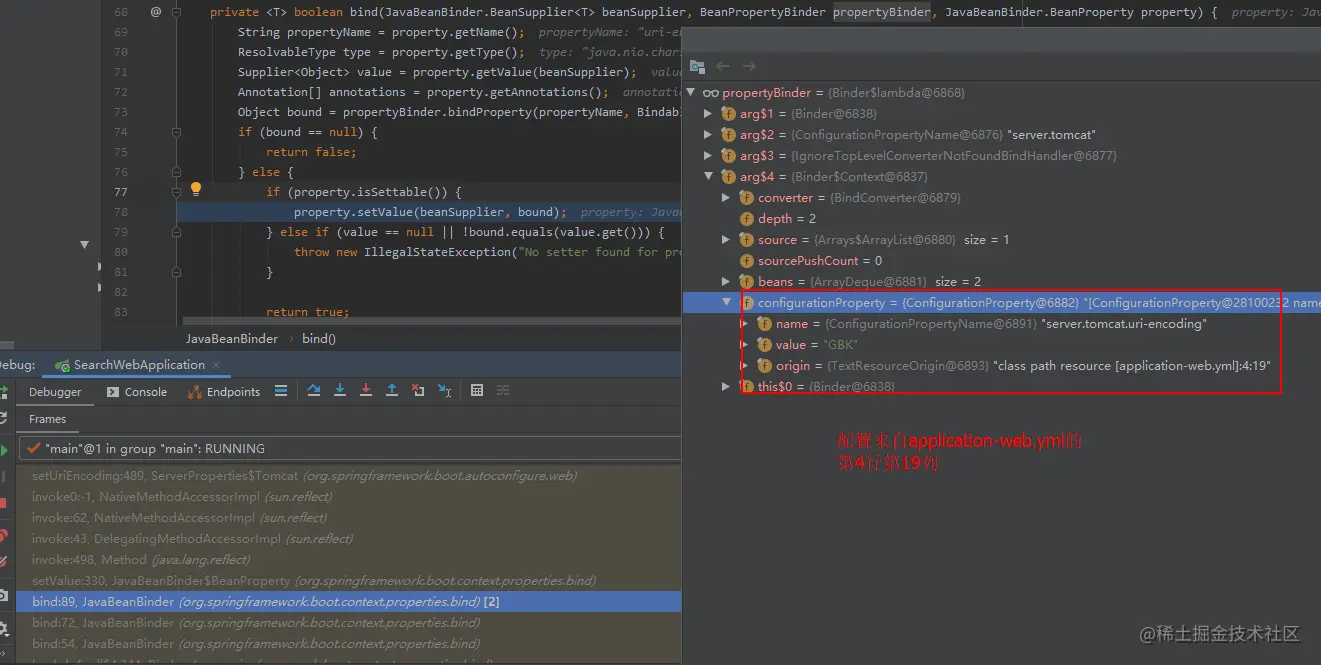Switch to the Debugger tab
This screenshot has height=665, width=1321.
point(55,392)
